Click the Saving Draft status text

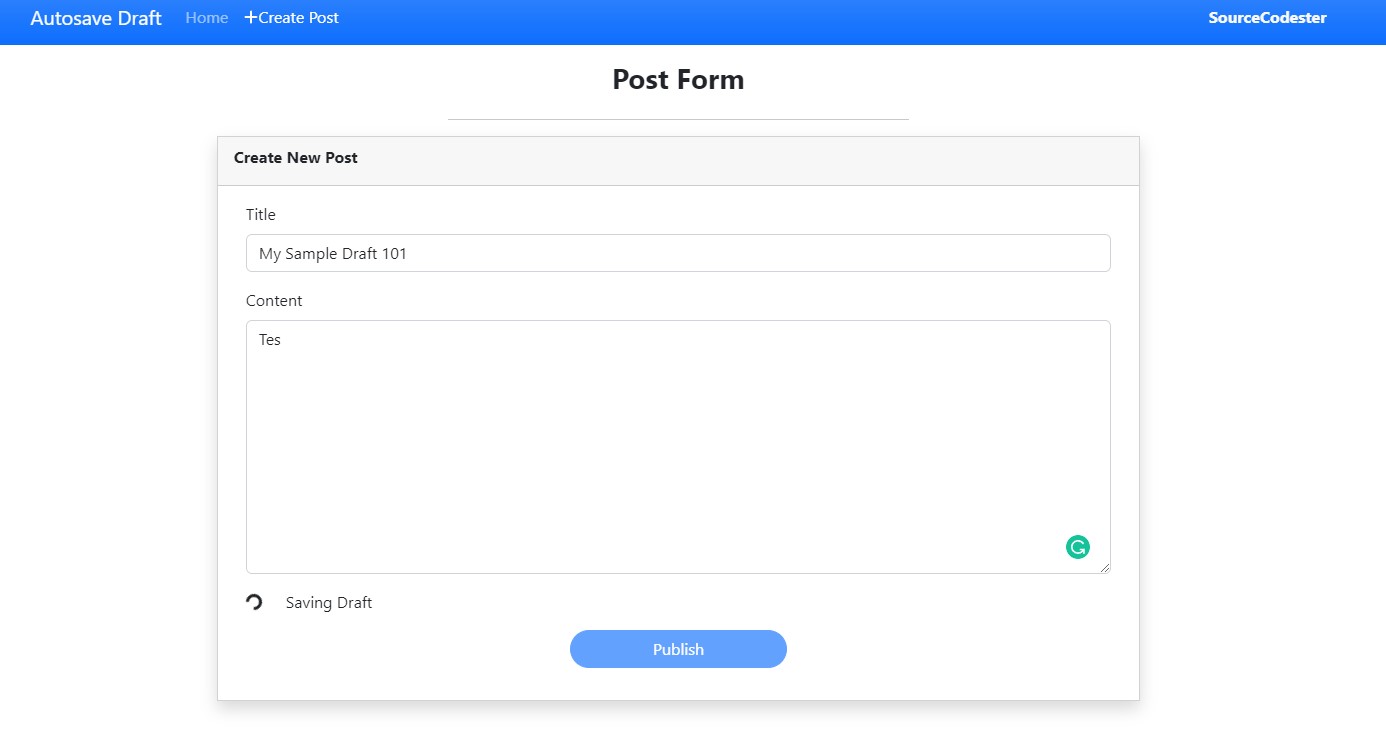pos(329,603)
